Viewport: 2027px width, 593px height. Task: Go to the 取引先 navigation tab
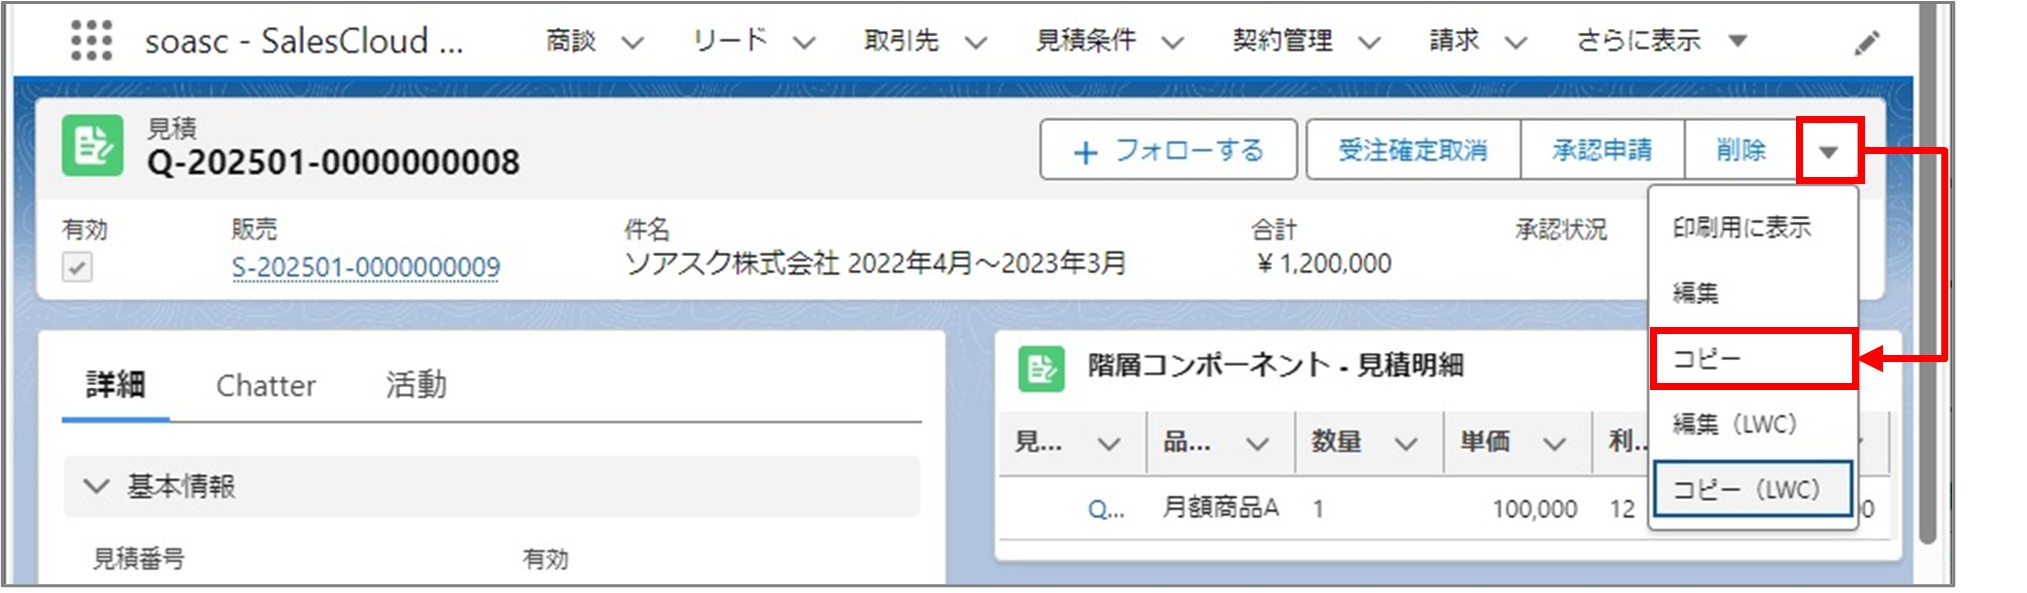[901, 41]
